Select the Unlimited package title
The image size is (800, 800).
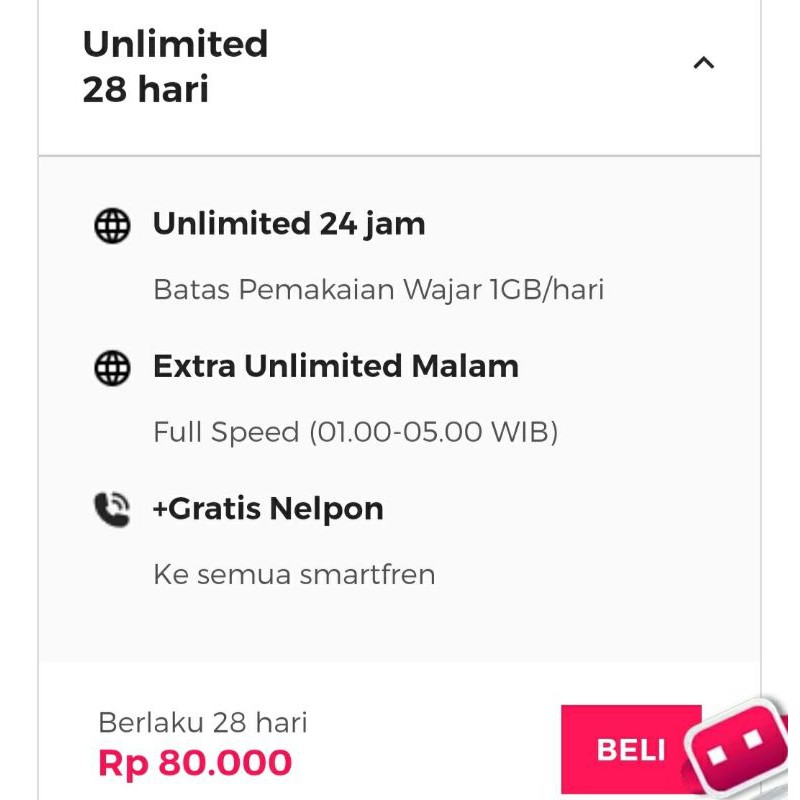click(x=175, y=44)
